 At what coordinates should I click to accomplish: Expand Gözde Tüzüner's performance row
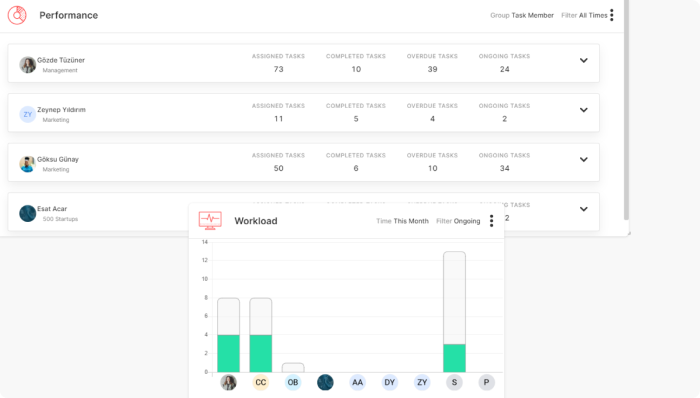click(x=583, y=60)
